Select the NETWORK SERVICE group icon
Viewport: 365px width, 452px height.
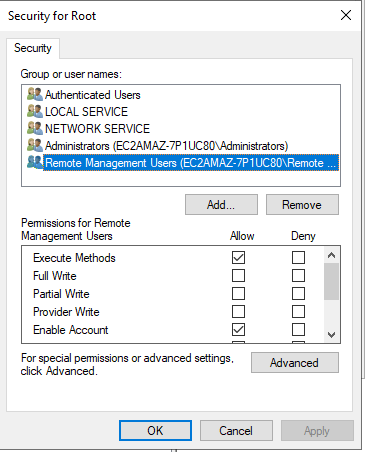[35, 128]
